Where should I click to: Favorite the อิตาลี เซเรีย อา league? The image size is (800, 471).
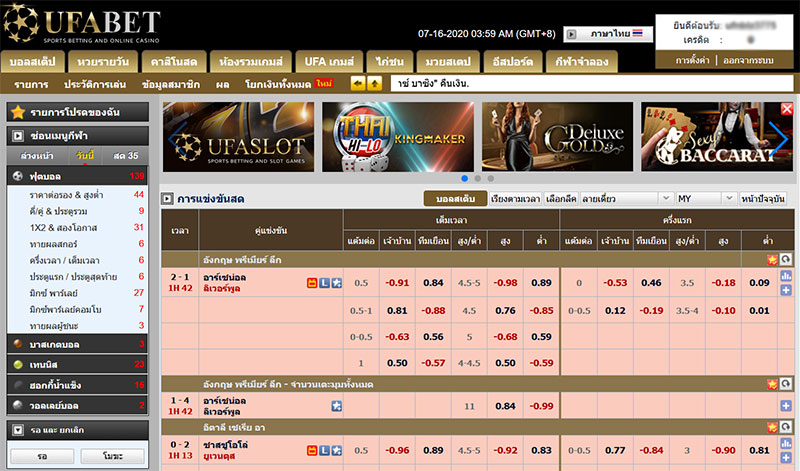point(772,427)
